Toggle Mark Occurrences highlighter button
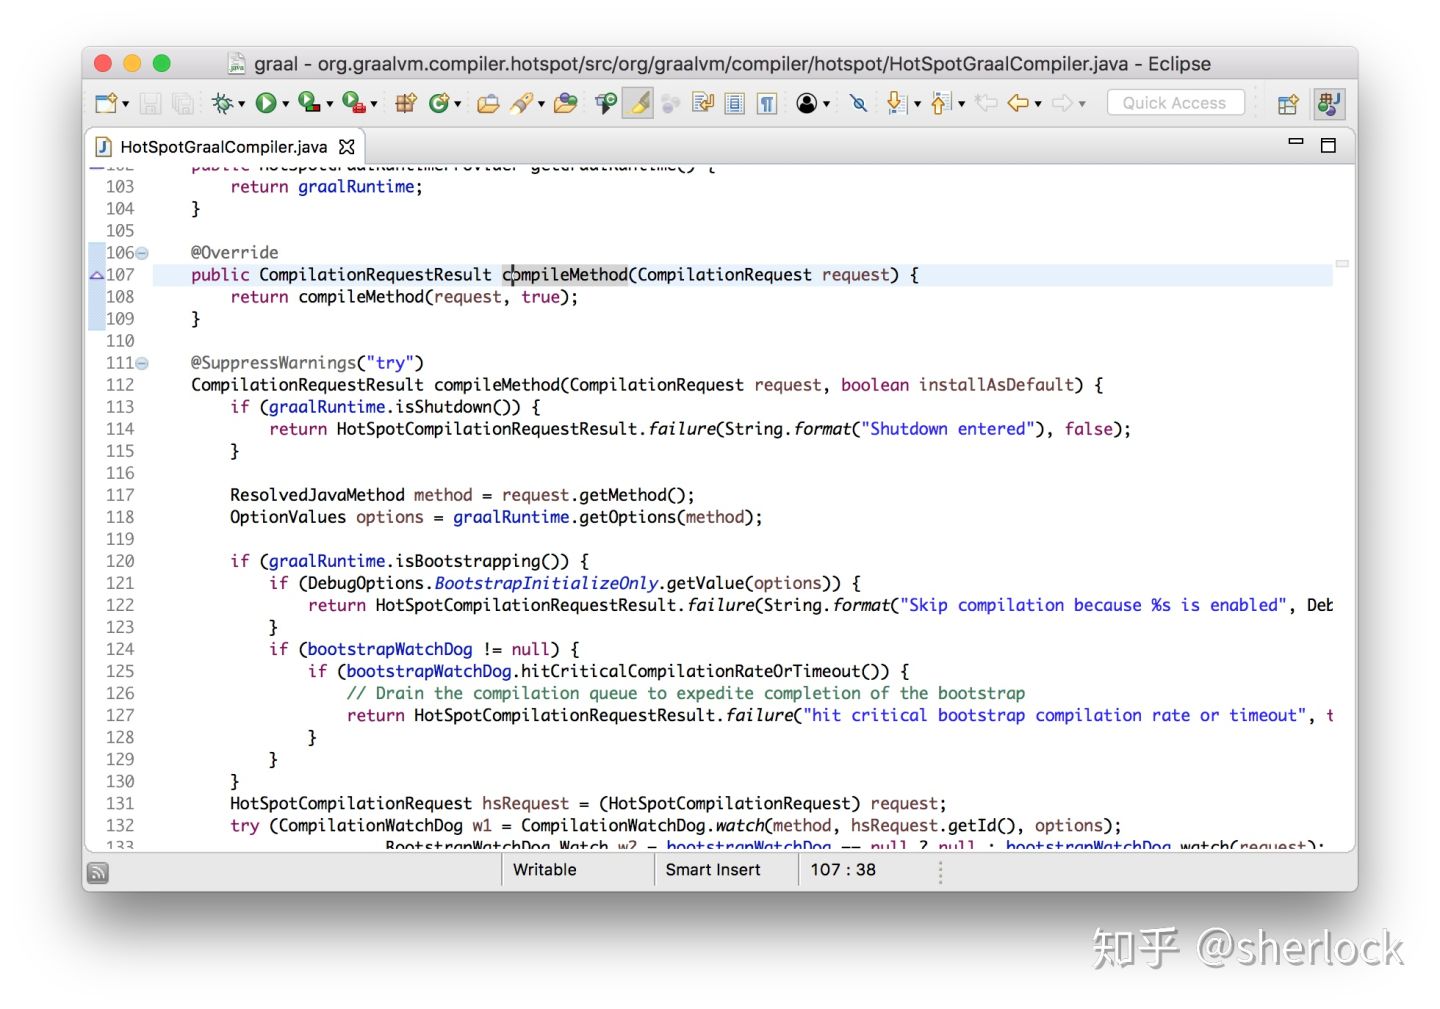Image resolution: width=1440 pixels, height=1009 pixels. tap(638, 102)
